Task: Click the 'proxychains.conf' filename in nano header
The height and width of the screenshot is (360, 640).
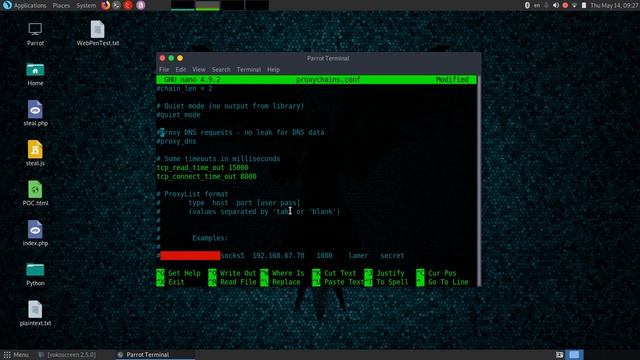Action: [328, 80]
